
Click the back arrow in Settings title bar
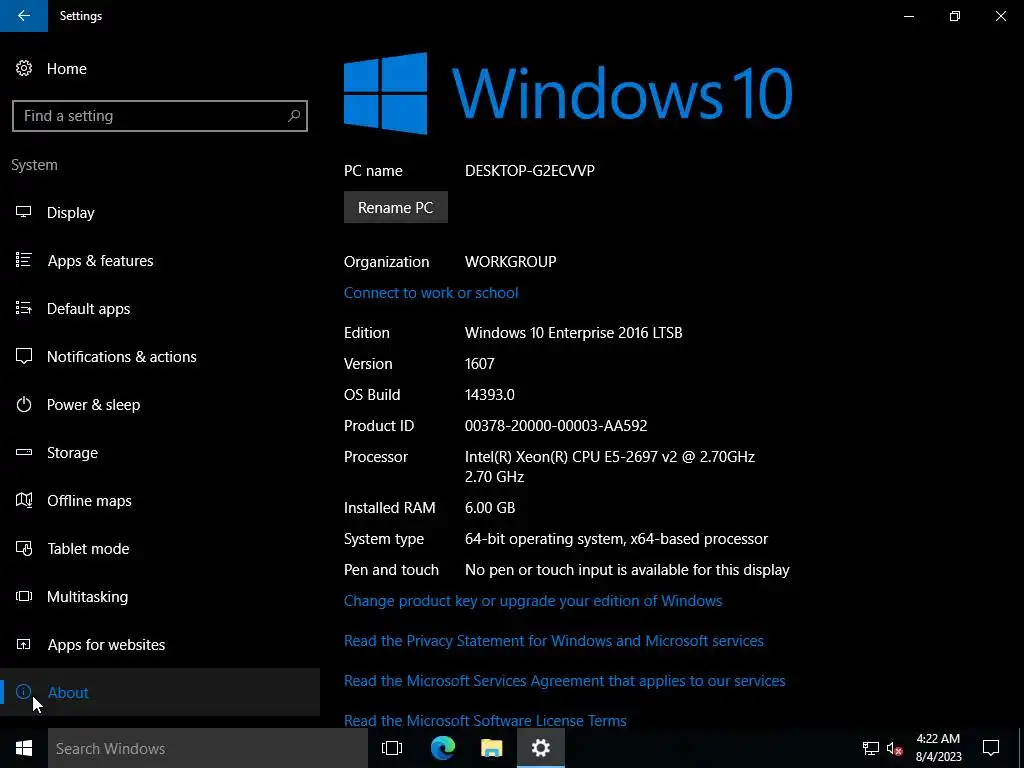24,16
